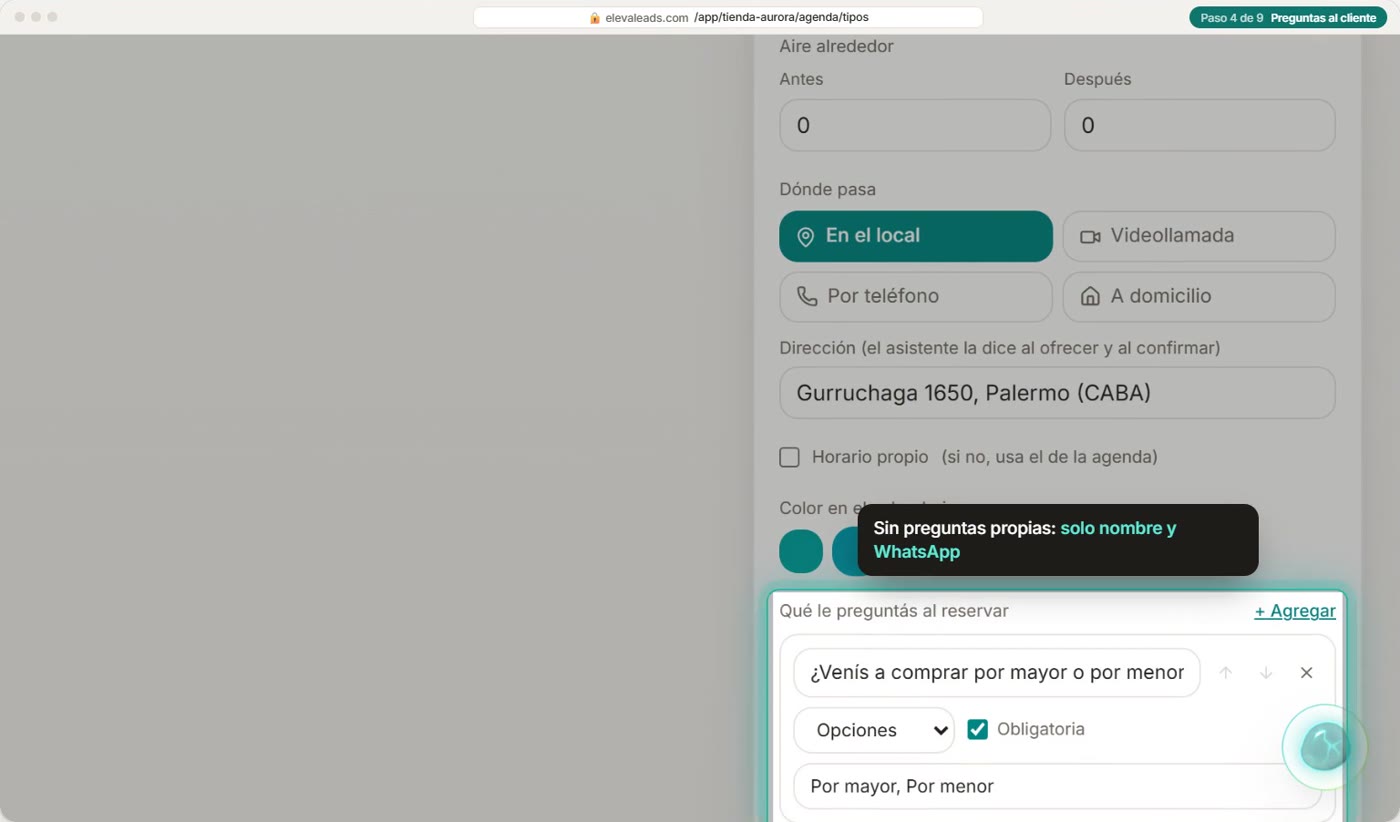Click the Después buffer field
The height and width of the screenshot is (822, 1400).
[x=1200, y=125]
